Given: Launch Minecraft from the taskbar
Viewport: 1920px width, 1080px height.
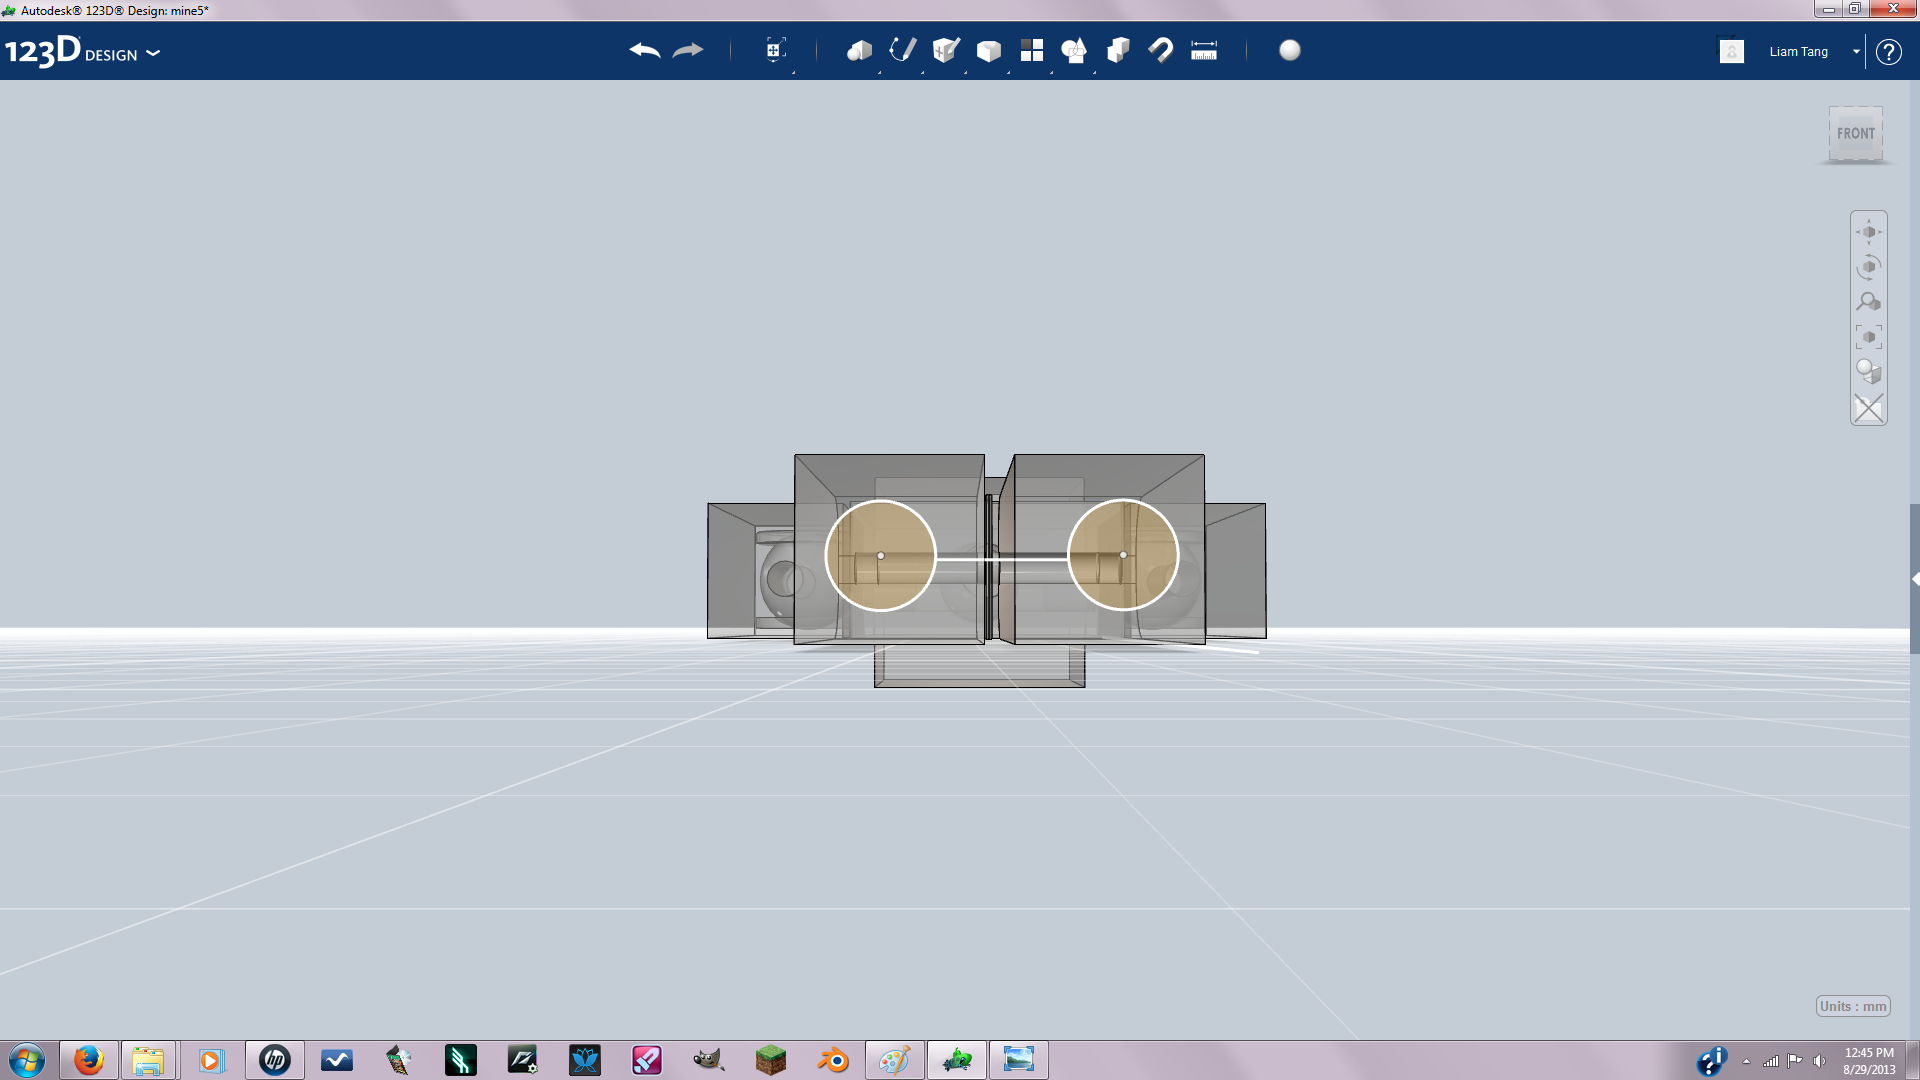Looking at the screenshot, I should point(771,1060).
